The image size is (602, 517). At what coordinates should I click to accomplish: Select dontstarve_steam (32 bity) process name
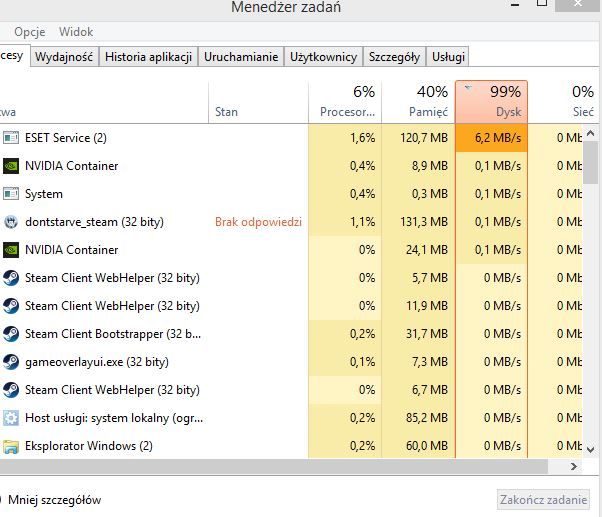94,222
